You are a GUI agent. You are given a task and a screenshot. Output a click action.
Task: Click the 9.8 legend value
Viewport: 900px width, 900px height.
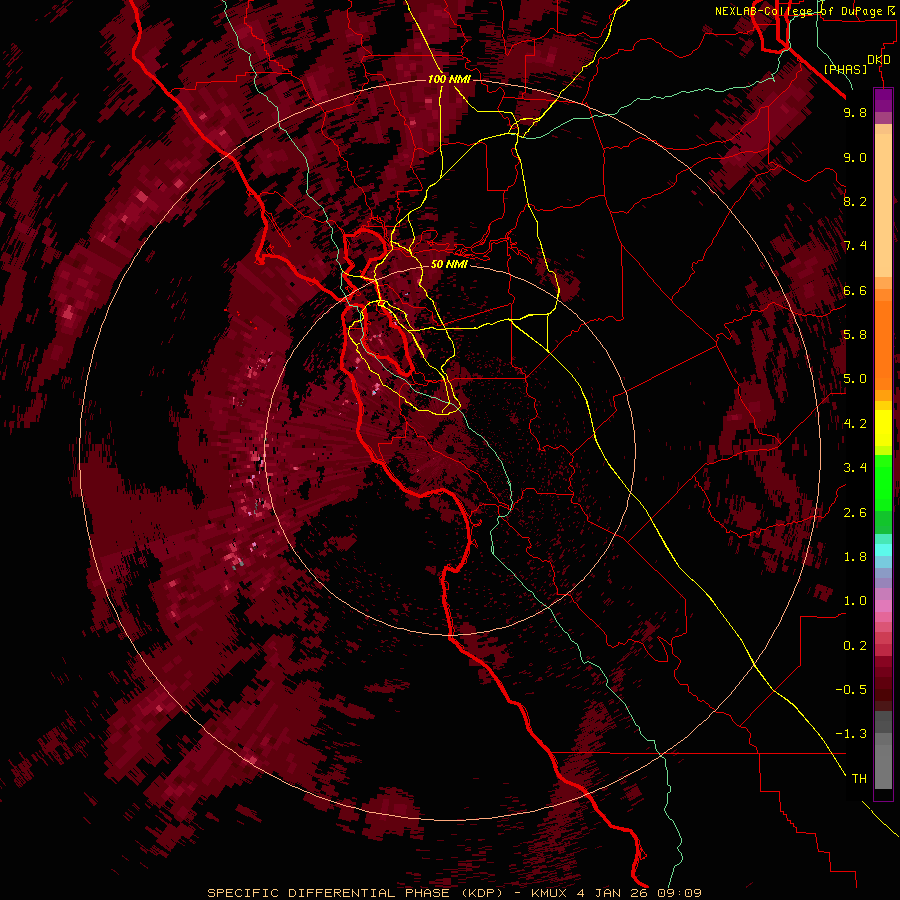pyautogui.click(x=855, y=112)
